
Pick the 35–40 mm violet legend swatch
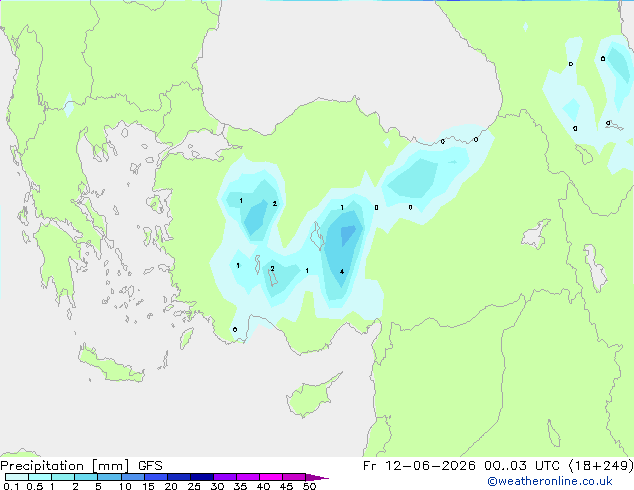pyautogui.click(x=248, y=477)
